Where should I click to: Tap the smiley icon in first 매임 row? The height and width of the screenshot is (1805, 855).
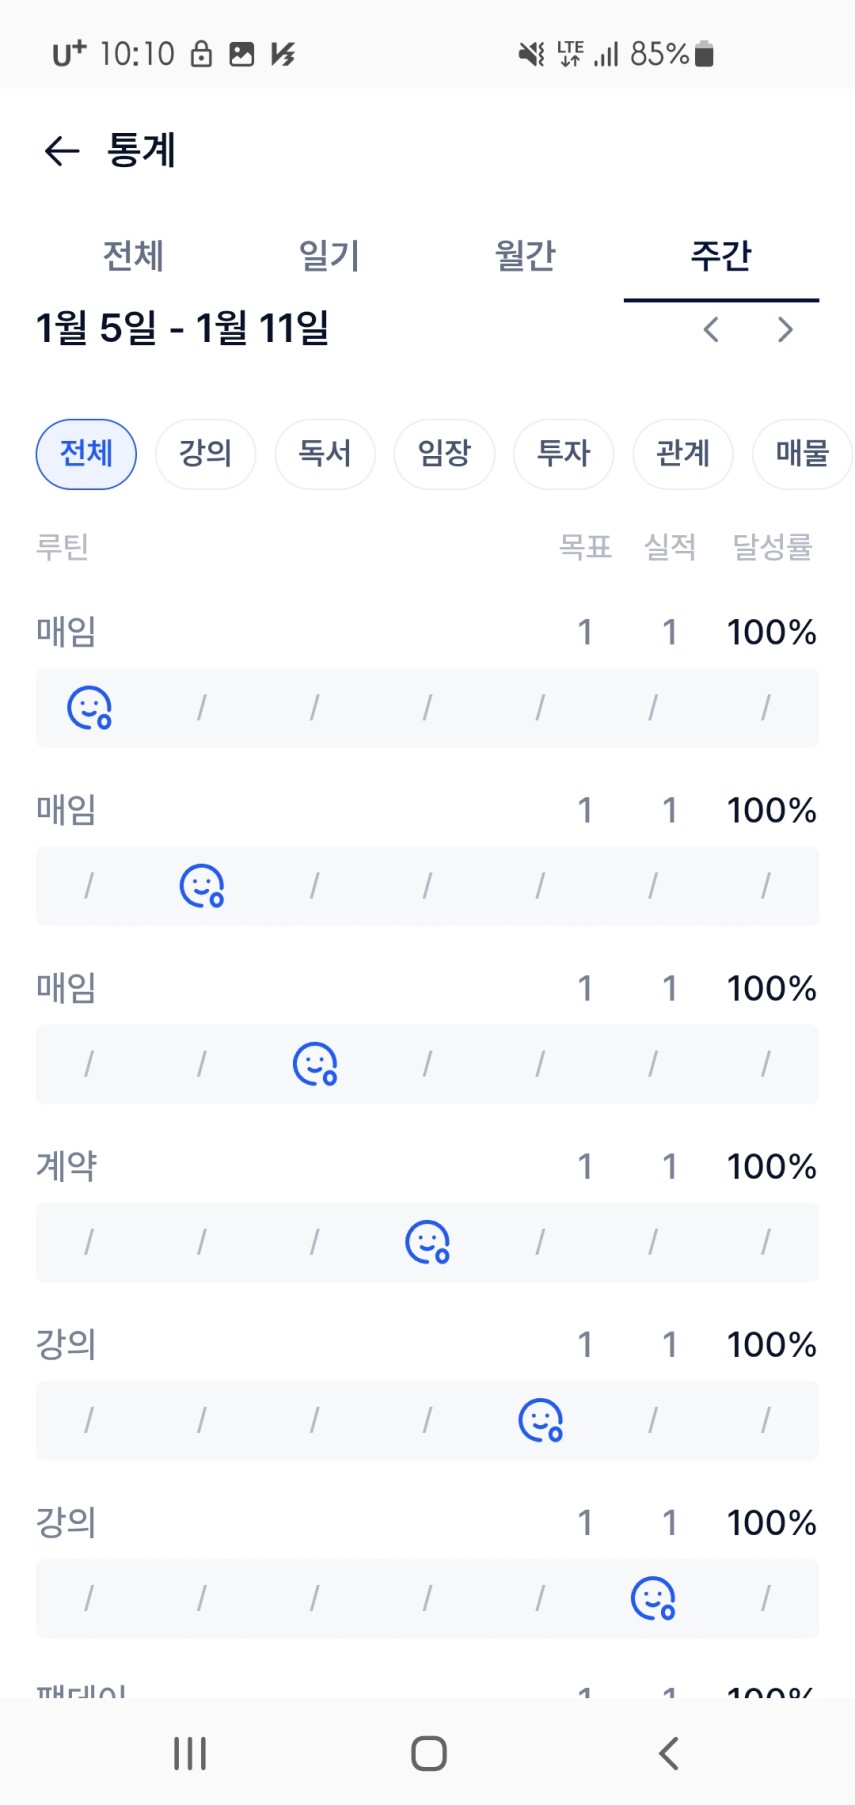point(89,708)
